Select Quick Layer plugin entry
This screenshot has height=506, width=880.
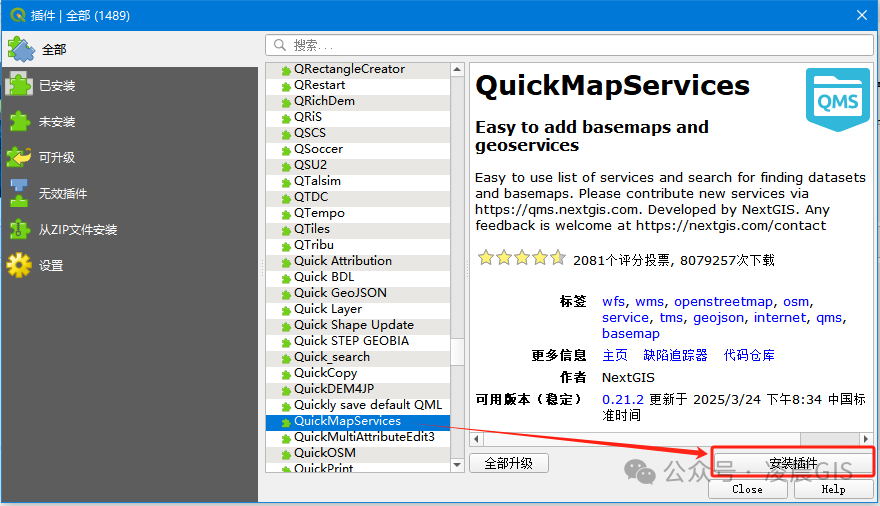click(x=358, y=309)
